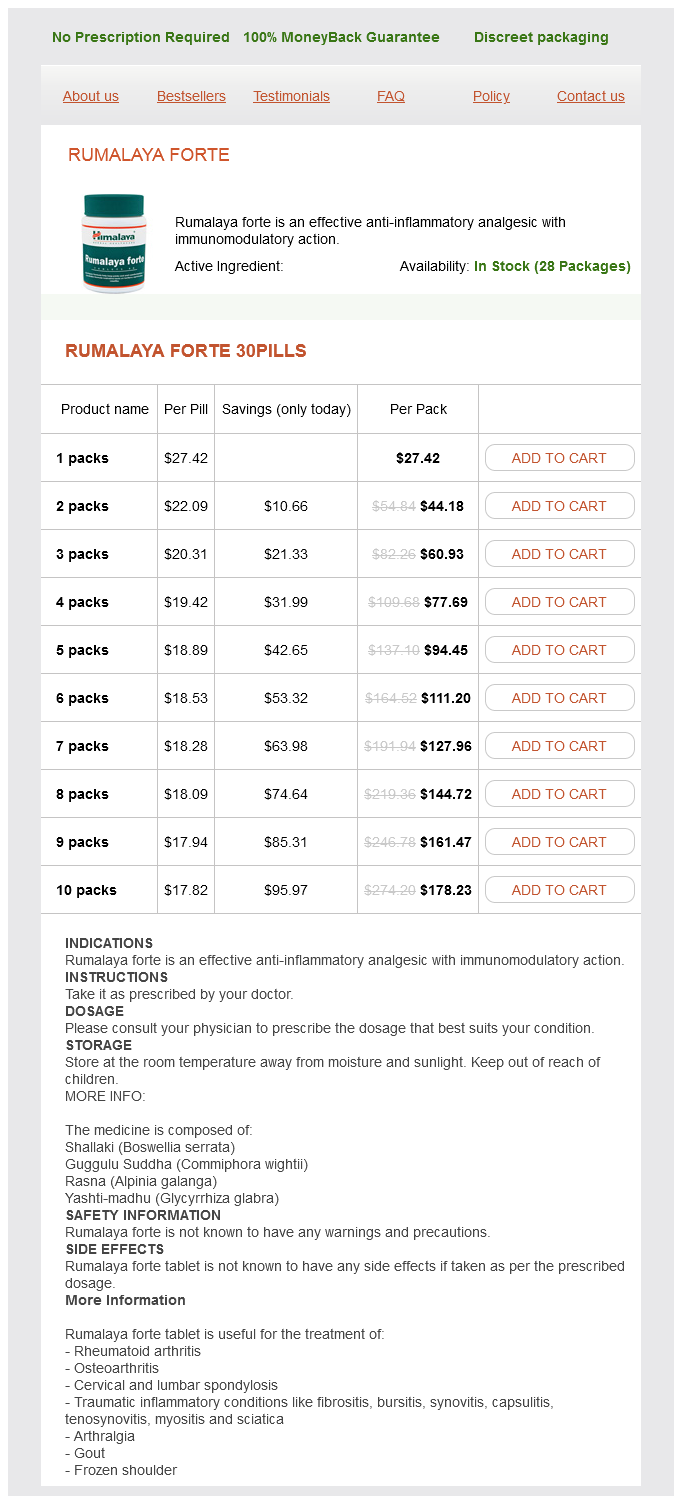Click the Contact us link
This screenshot has height=1504, width=682.
click(591, 96)
